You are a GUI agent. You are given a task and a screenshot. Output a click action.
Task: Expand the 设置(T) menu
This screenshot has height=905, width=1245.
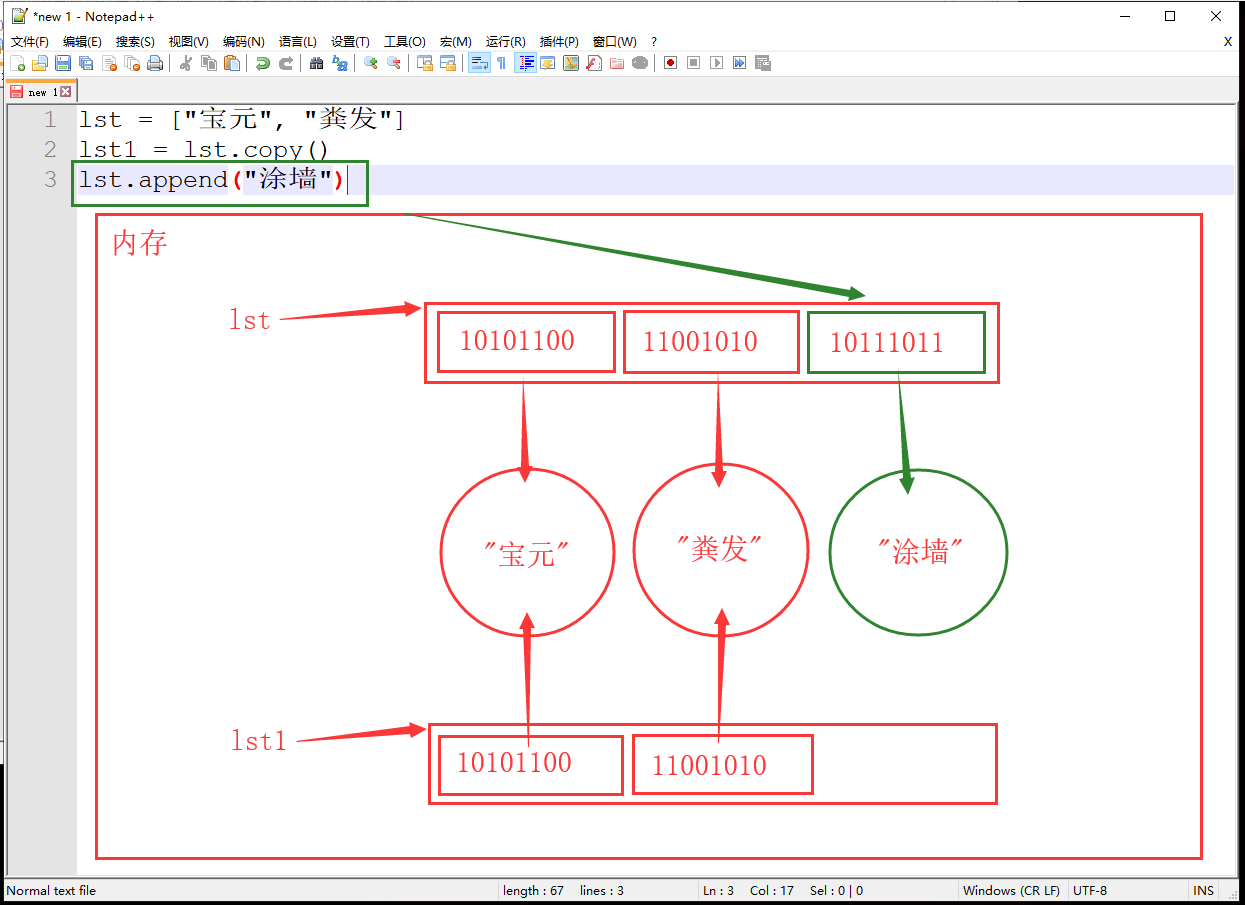(350, 42)
